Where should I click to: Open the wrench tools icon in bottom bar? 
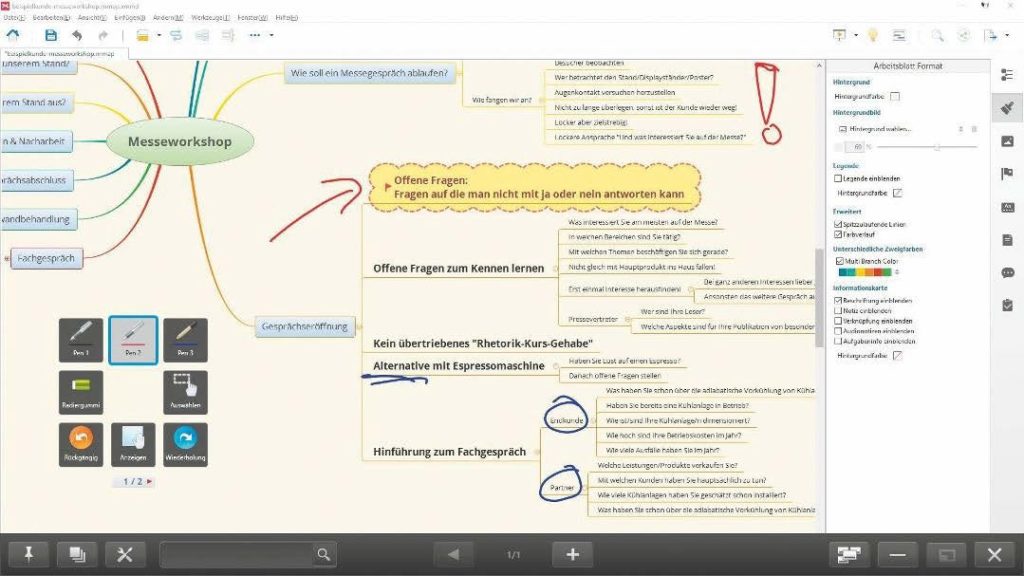click(124, 555)
